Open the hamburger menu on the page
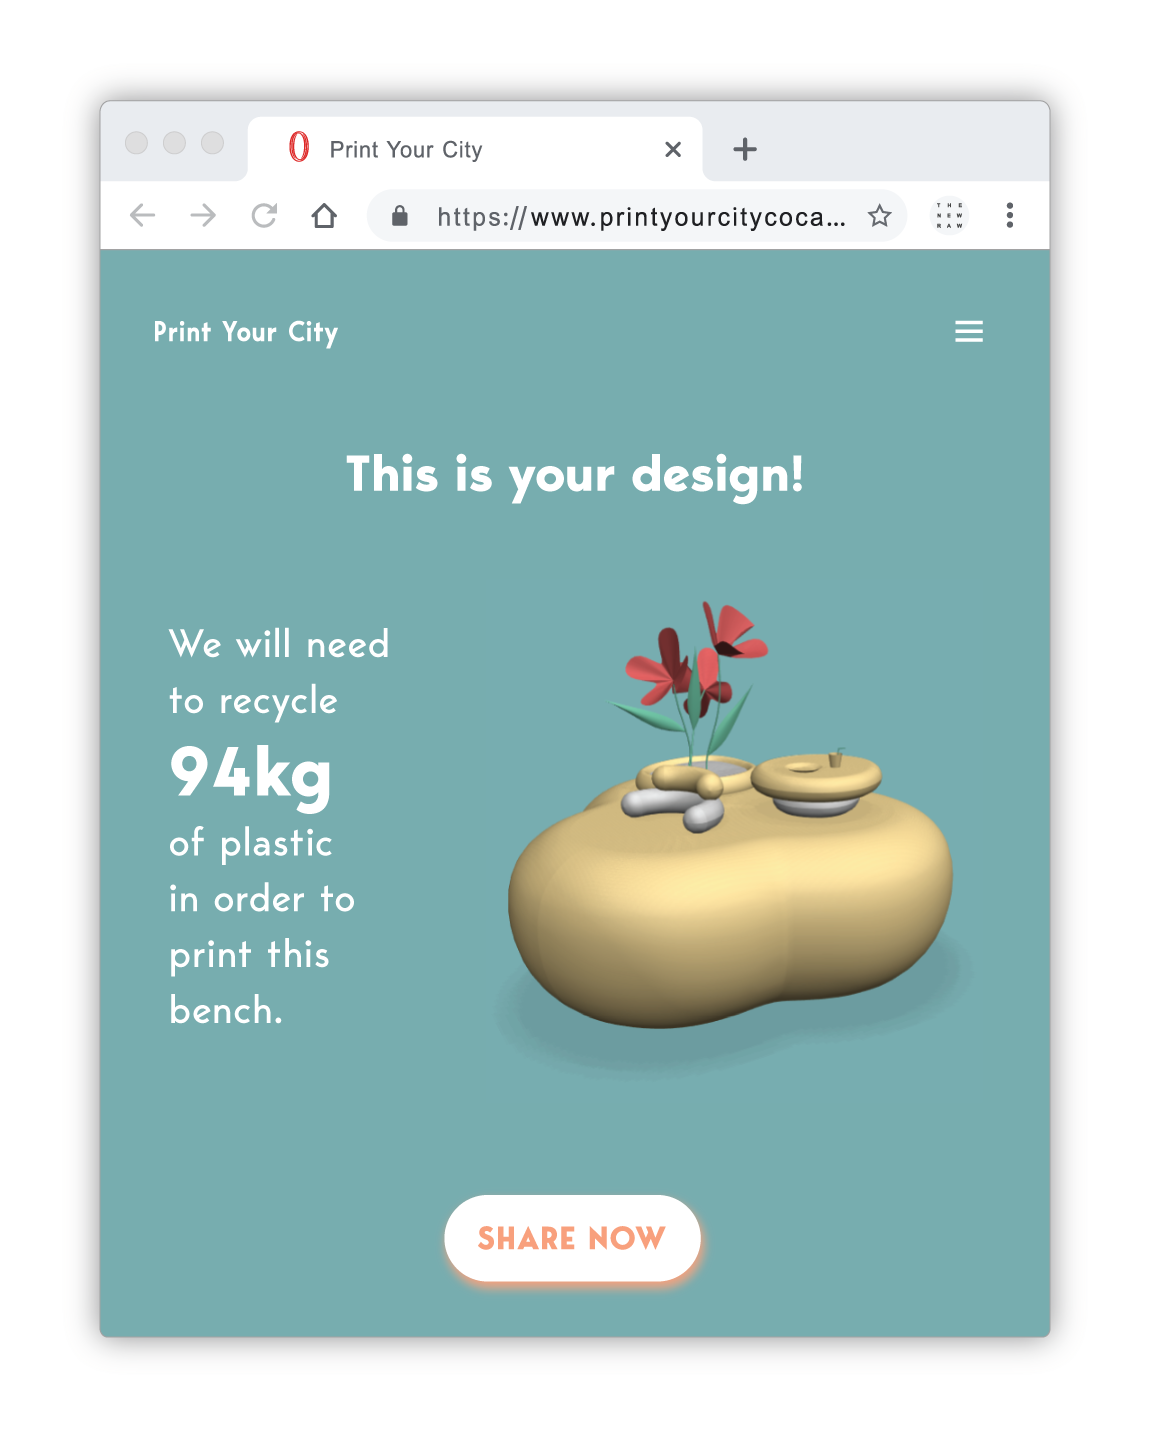This screenshot has height=1438, width=1150. click(x=968, y=331)
